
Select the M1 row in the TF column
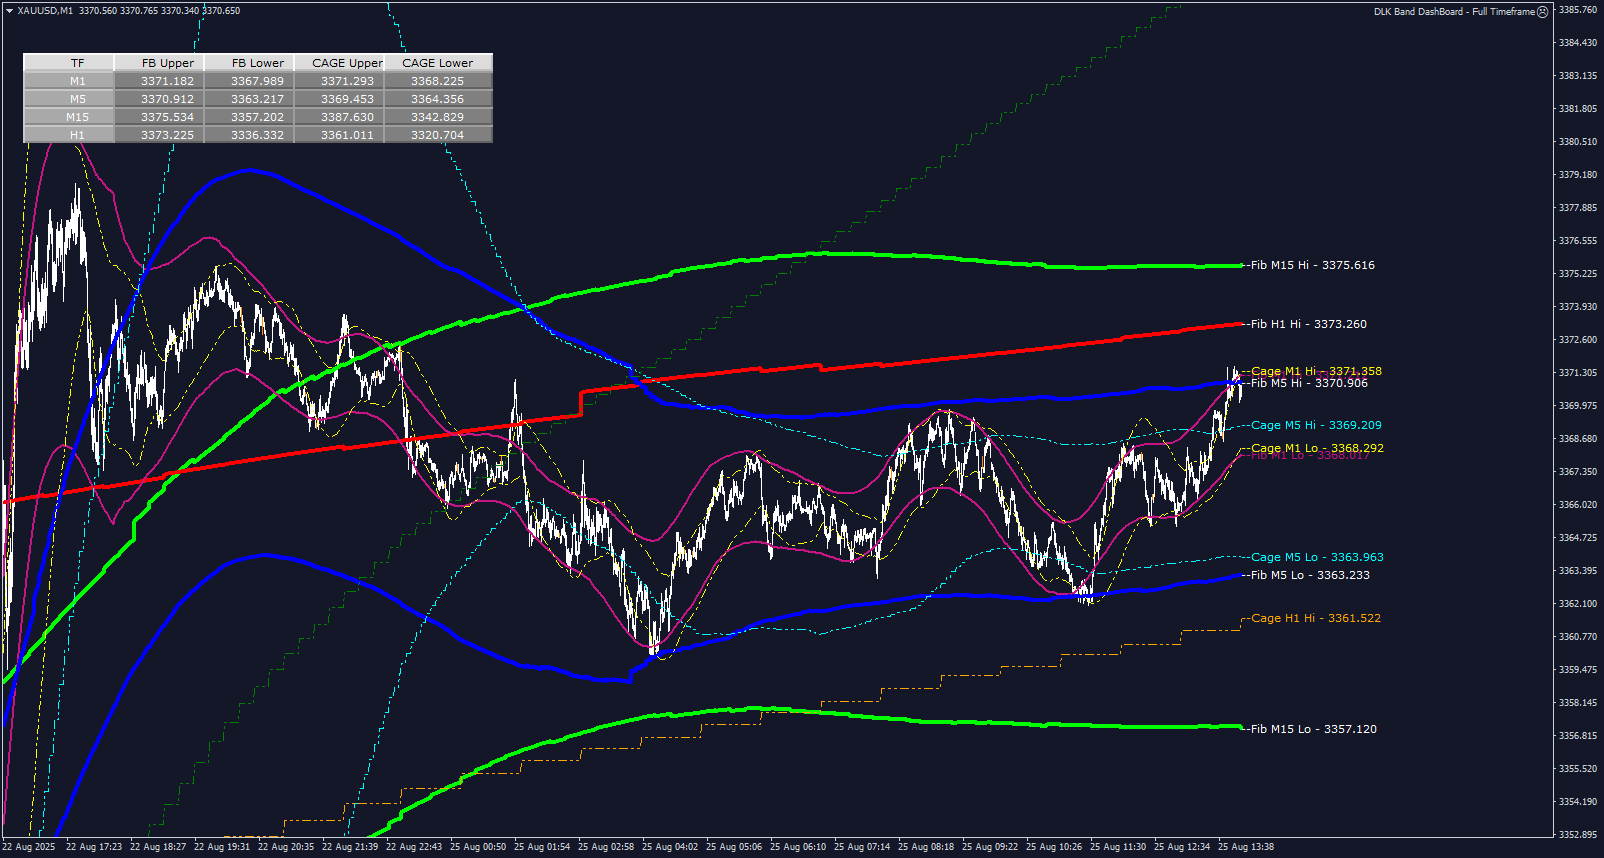(x=78, y=81)
